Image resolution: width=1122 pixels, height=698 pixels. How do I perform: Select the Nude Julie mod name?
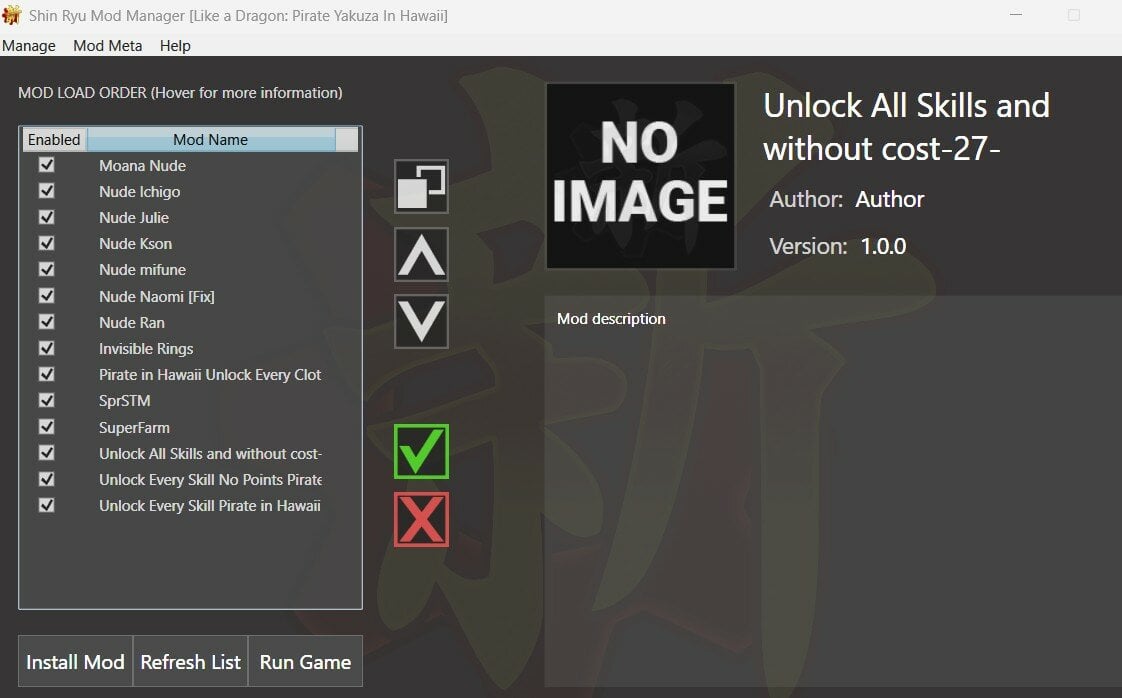point(134,218)
